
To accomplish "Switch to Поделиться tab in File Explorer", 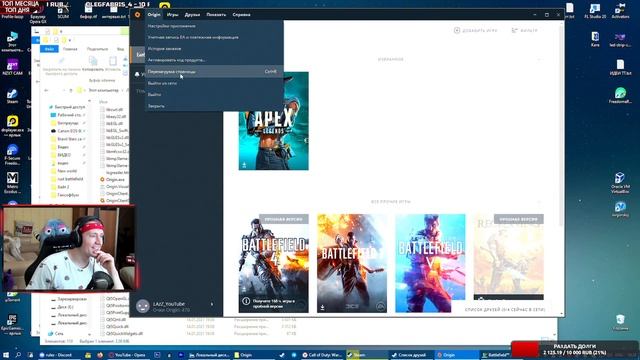I will 97,49.
